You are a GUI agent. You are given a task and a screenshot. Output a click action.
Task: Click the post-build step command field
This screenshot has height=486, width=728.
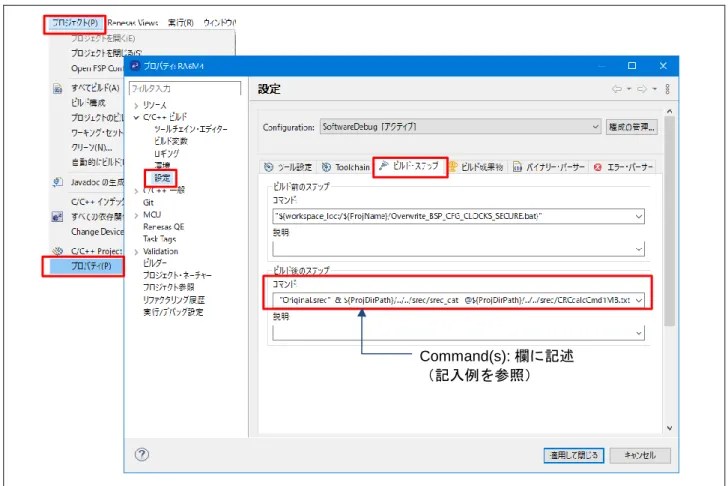point(458,300)
